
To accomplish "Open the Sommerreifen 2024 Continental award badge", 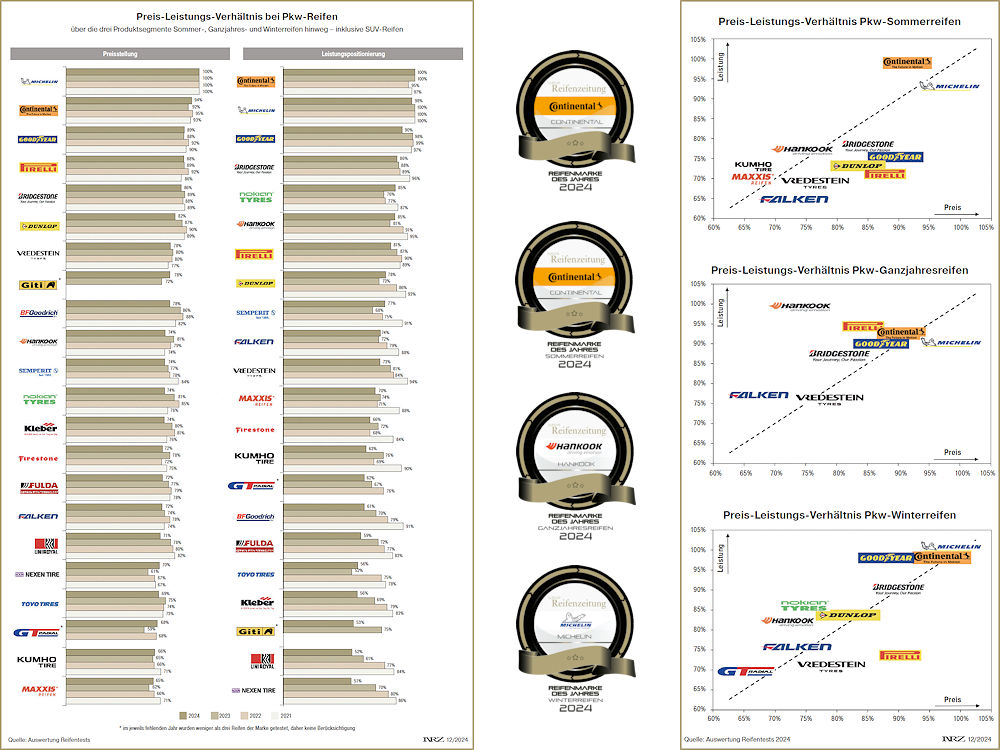I will tap(575, 295).
